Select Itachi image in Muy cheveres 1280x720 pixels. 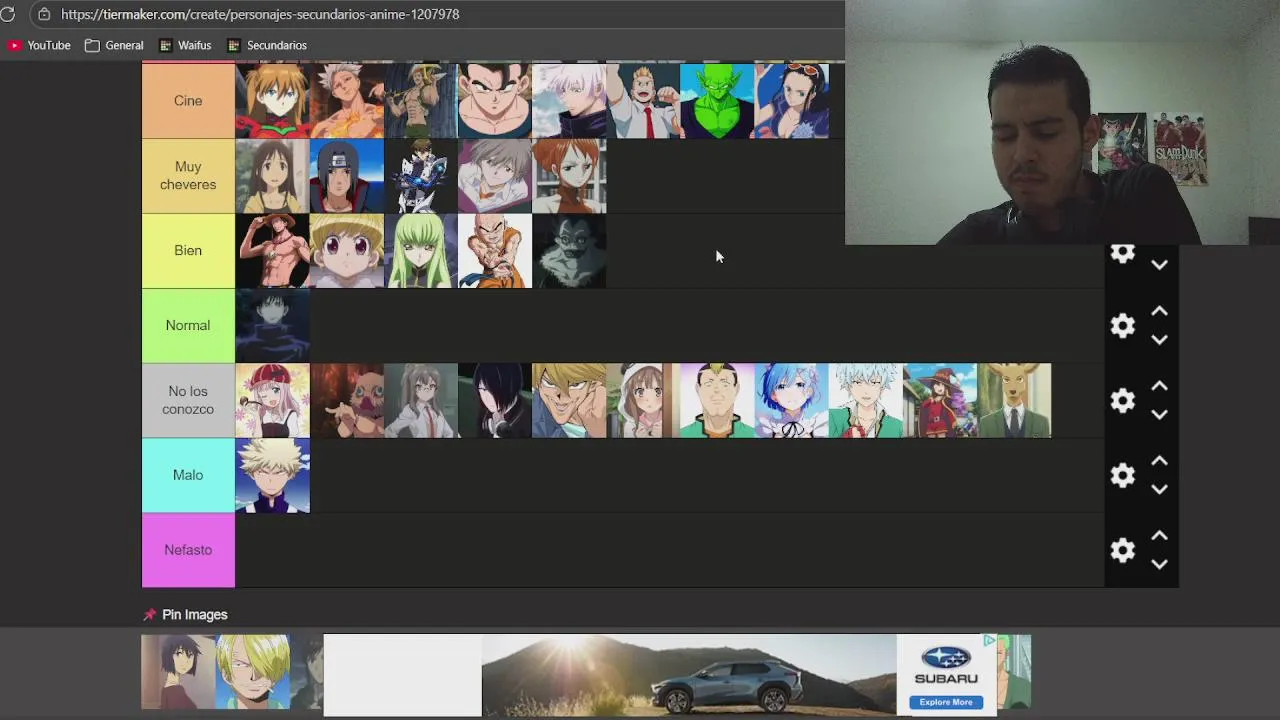pos(347,176)
